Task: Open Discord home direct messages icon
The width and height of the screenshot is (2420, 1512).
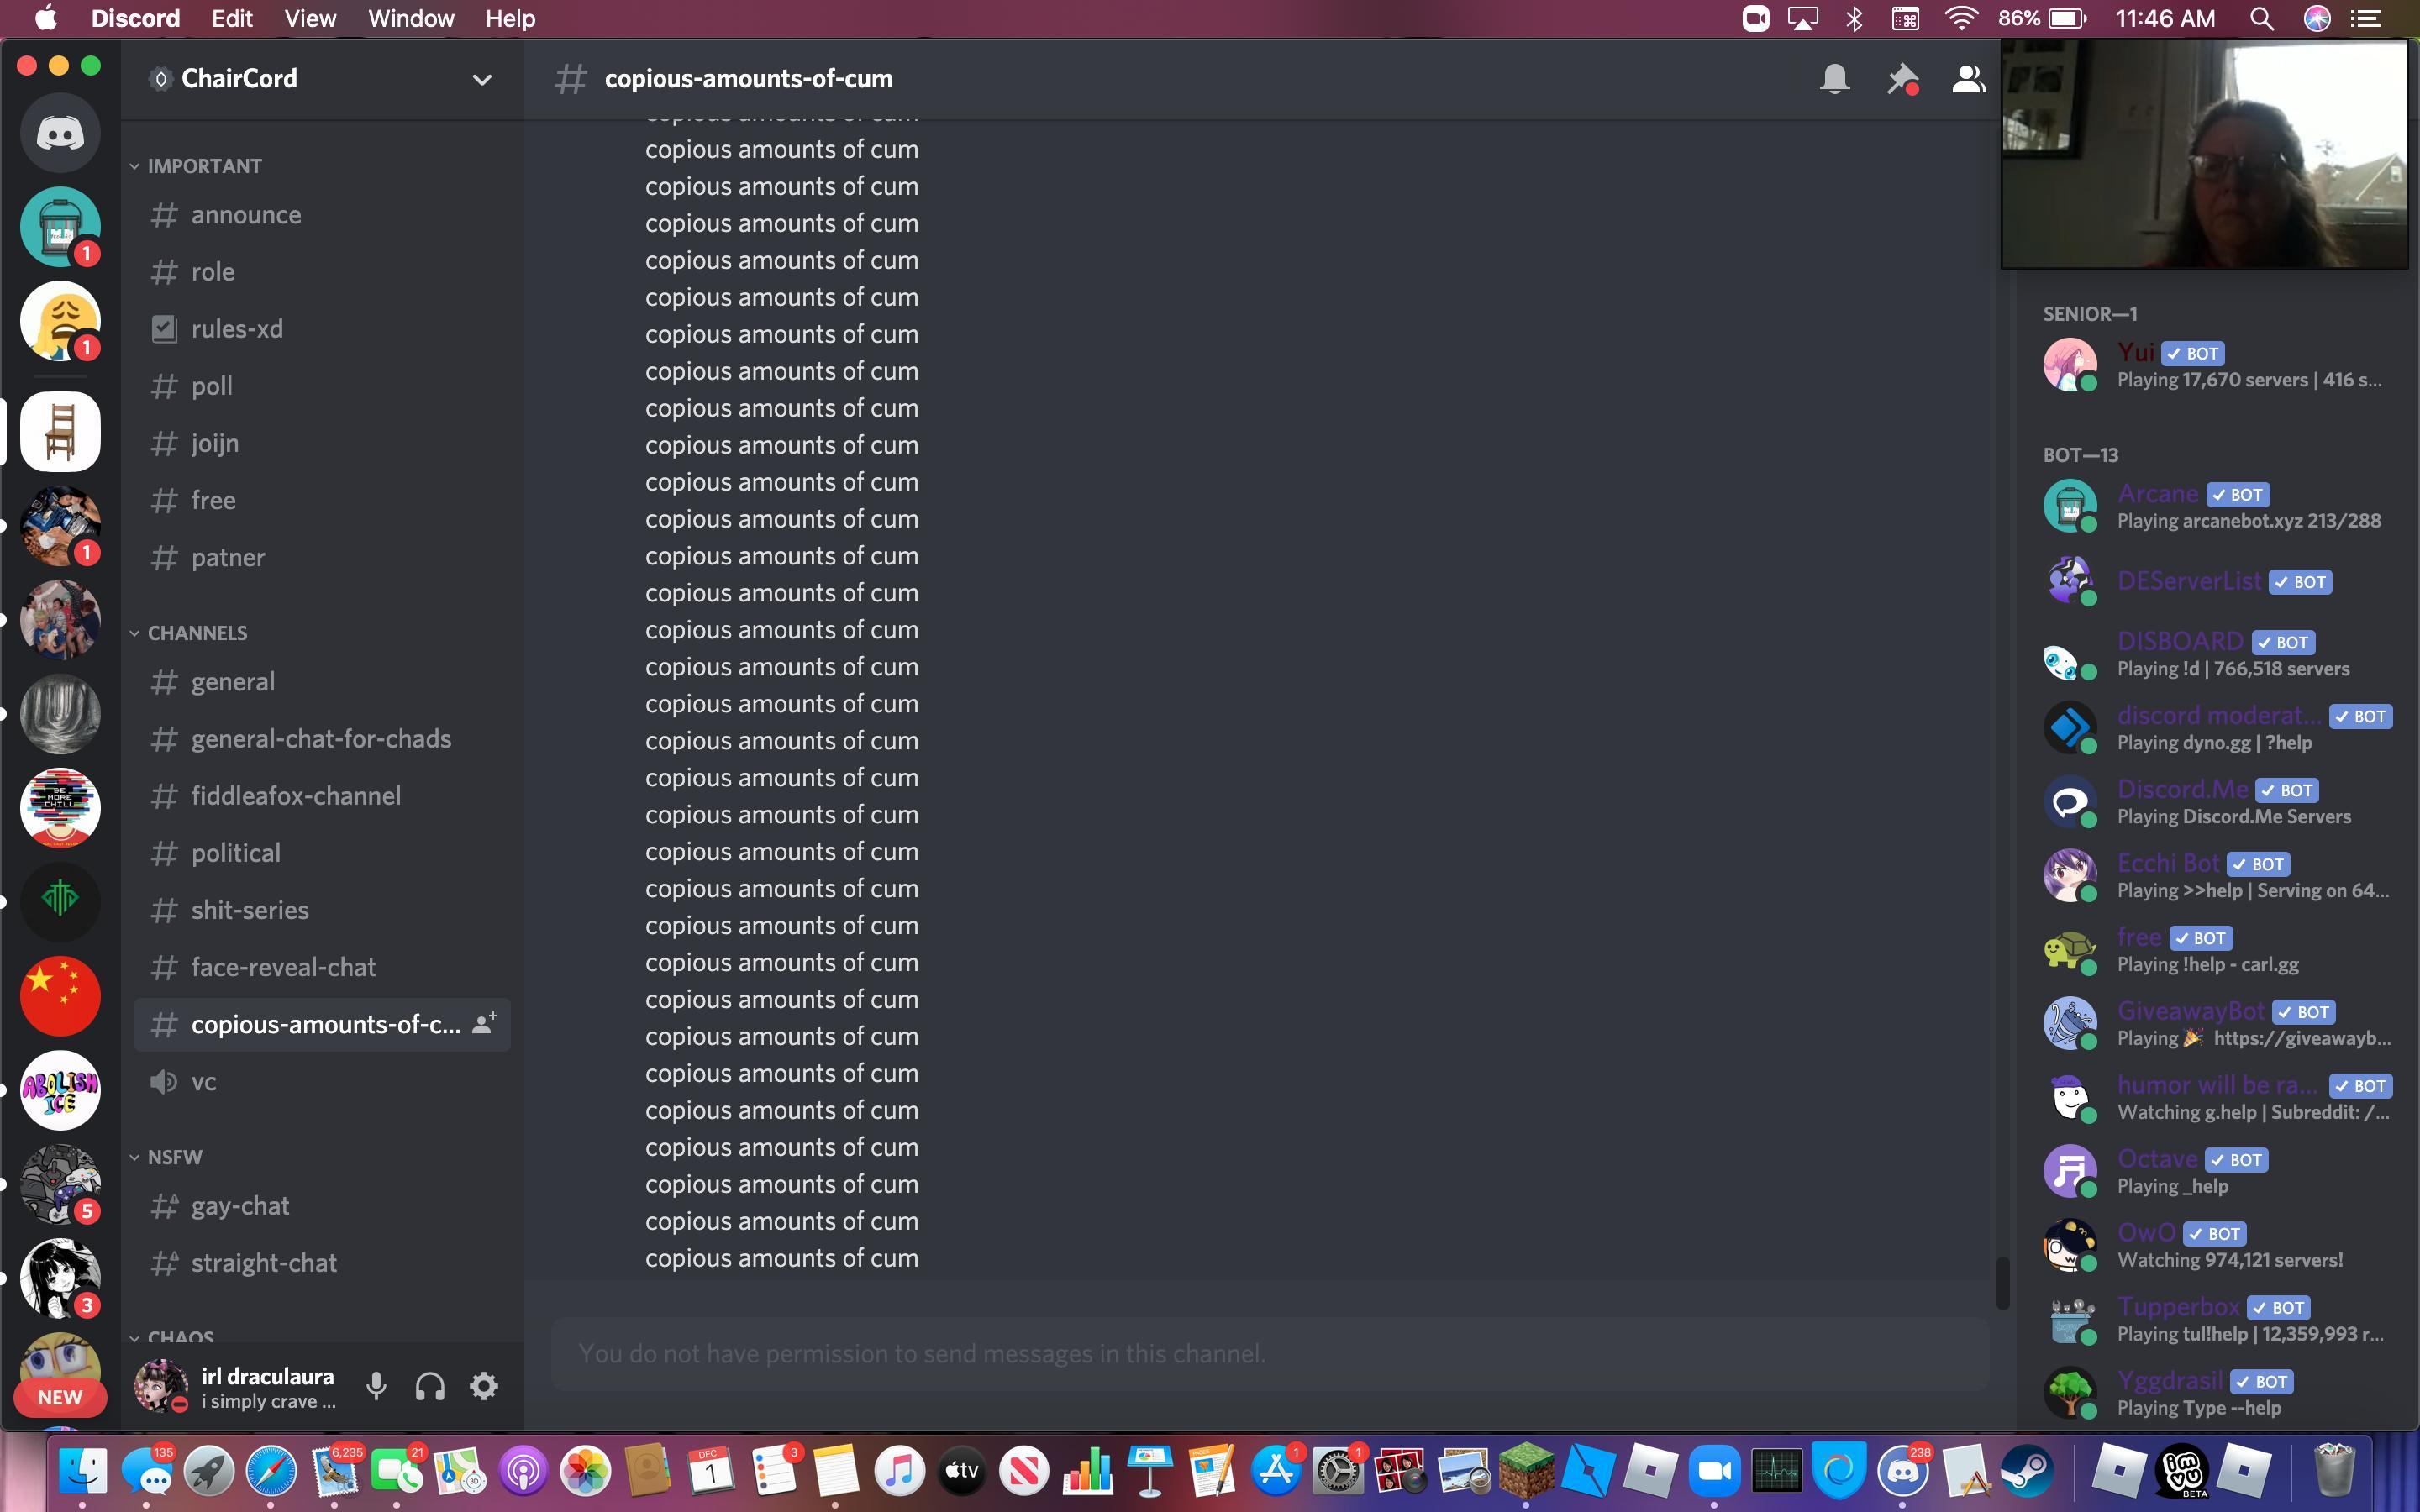Action: coord(60,133)
